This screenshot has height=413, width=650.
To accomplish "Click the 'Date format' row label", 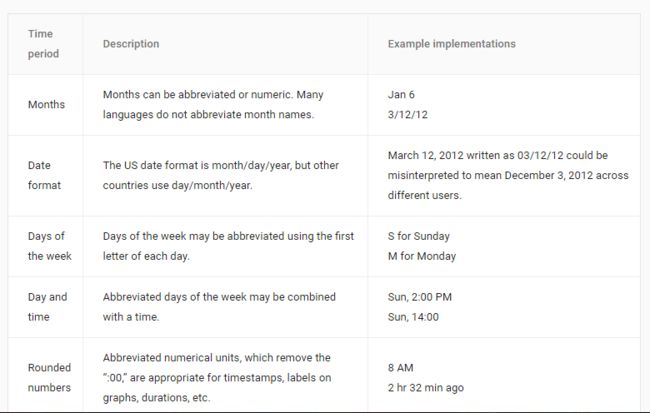I will [x=44, y=175].
